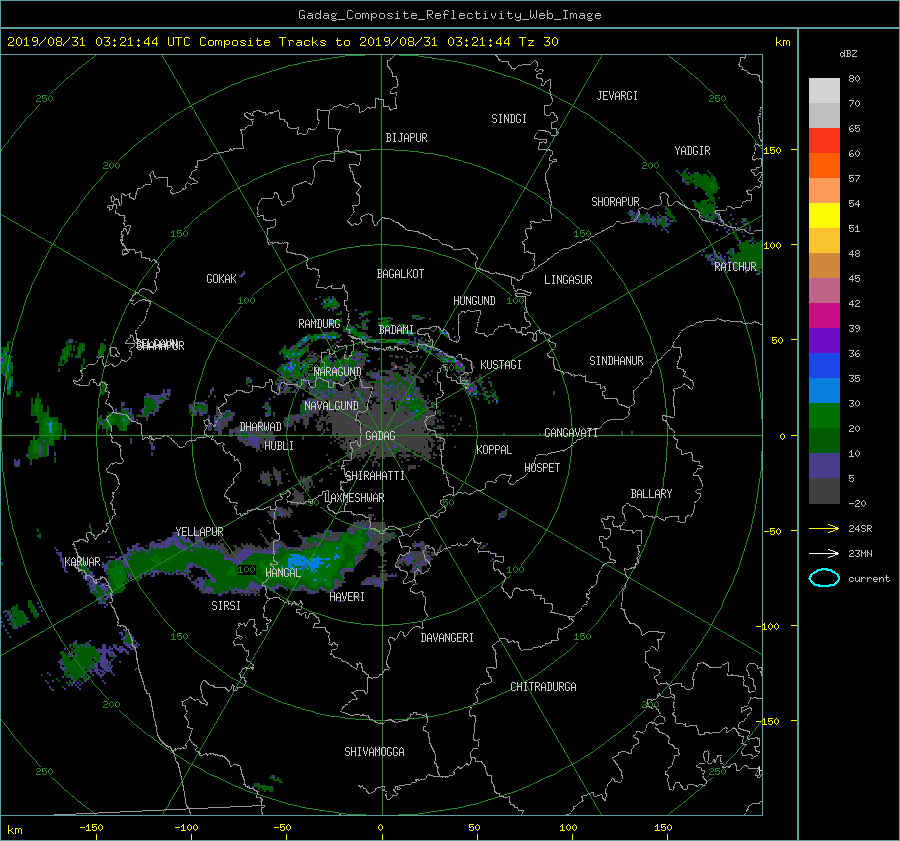
Task: Click the GOKAK city label
Action: [221, 279]
